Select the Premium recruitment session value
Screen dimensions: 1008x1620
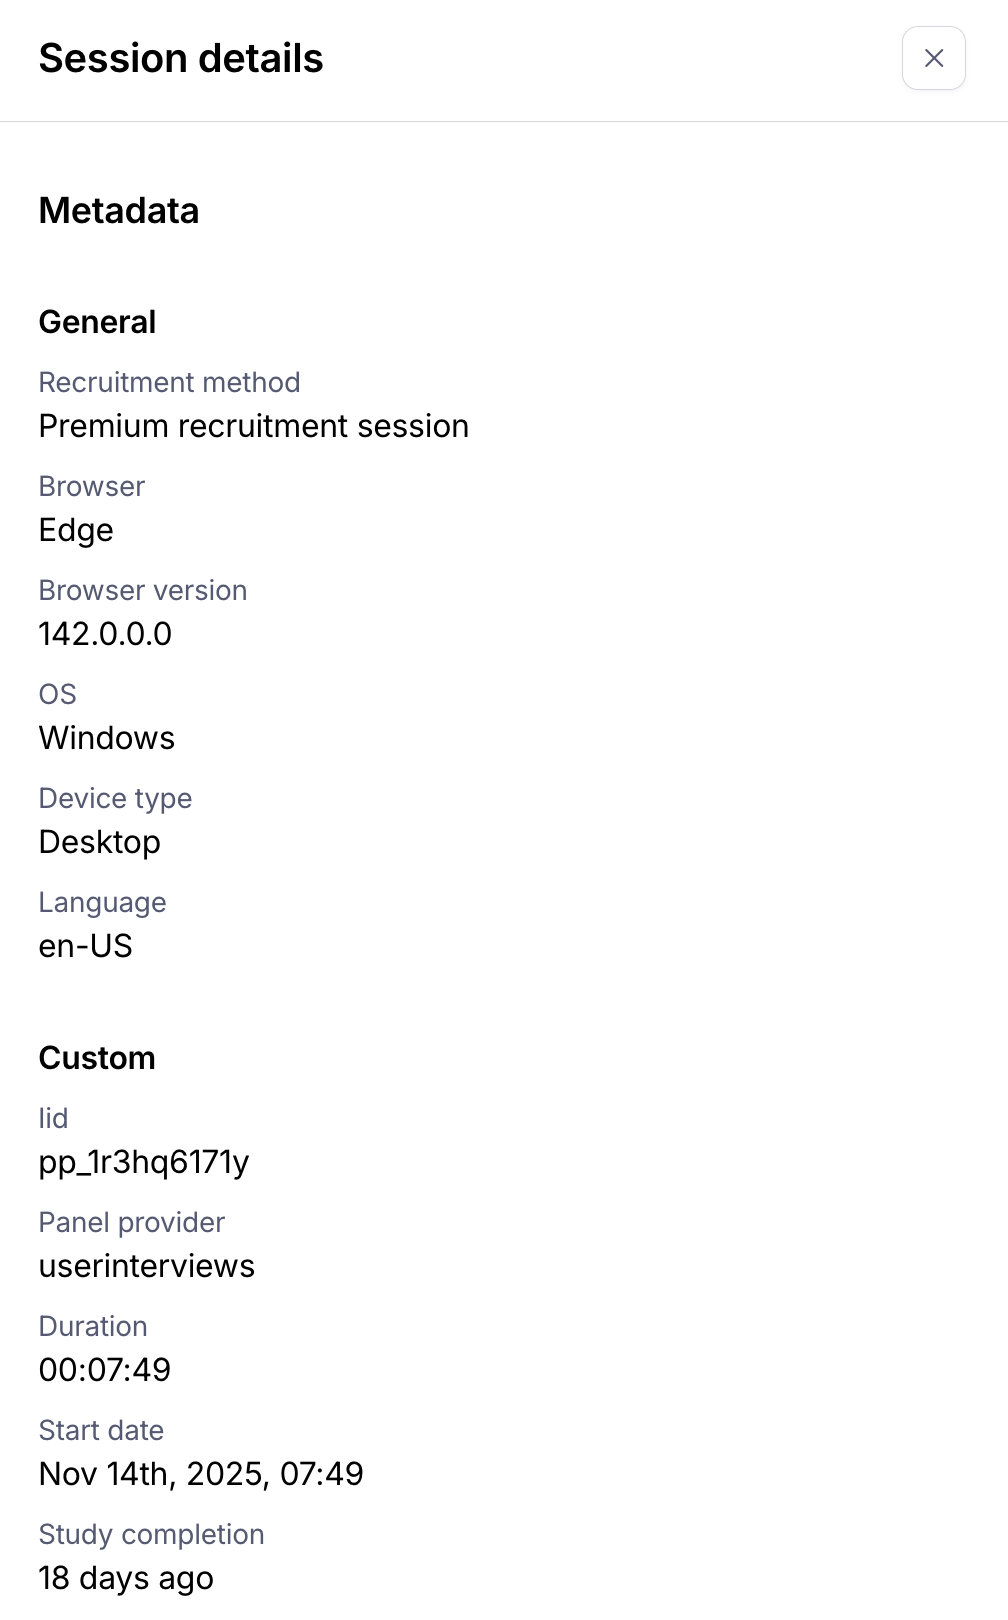pyautogui.click(x=253, y=426)
